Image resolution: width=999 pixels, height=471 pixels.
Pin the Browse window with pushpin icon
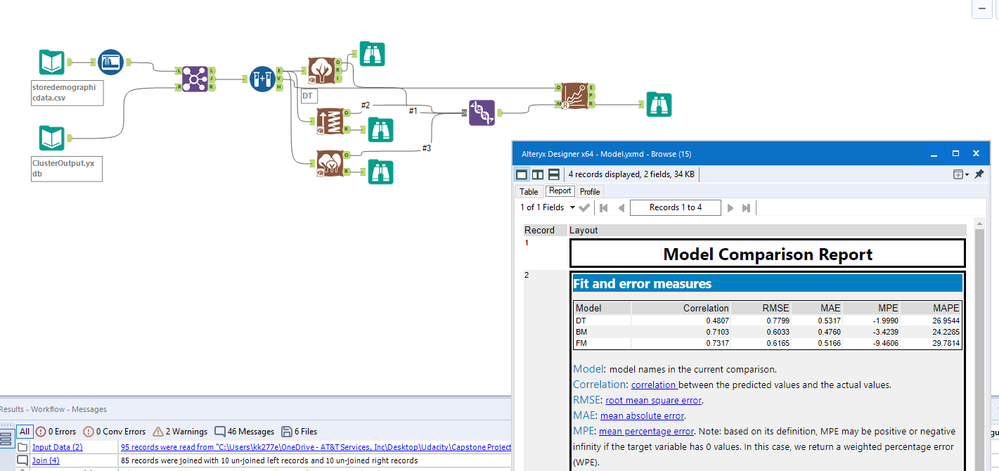tap(979, 174)
